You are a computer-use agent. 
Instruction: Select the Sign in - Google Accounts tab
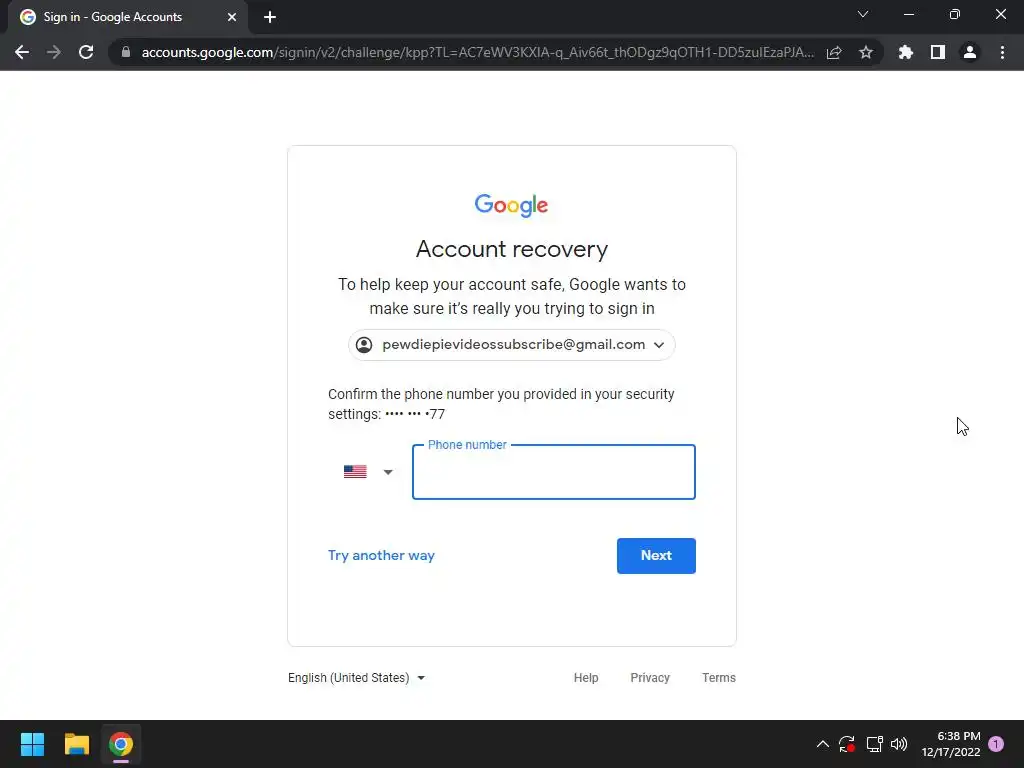pyautogui.click(x=127, y=17)
